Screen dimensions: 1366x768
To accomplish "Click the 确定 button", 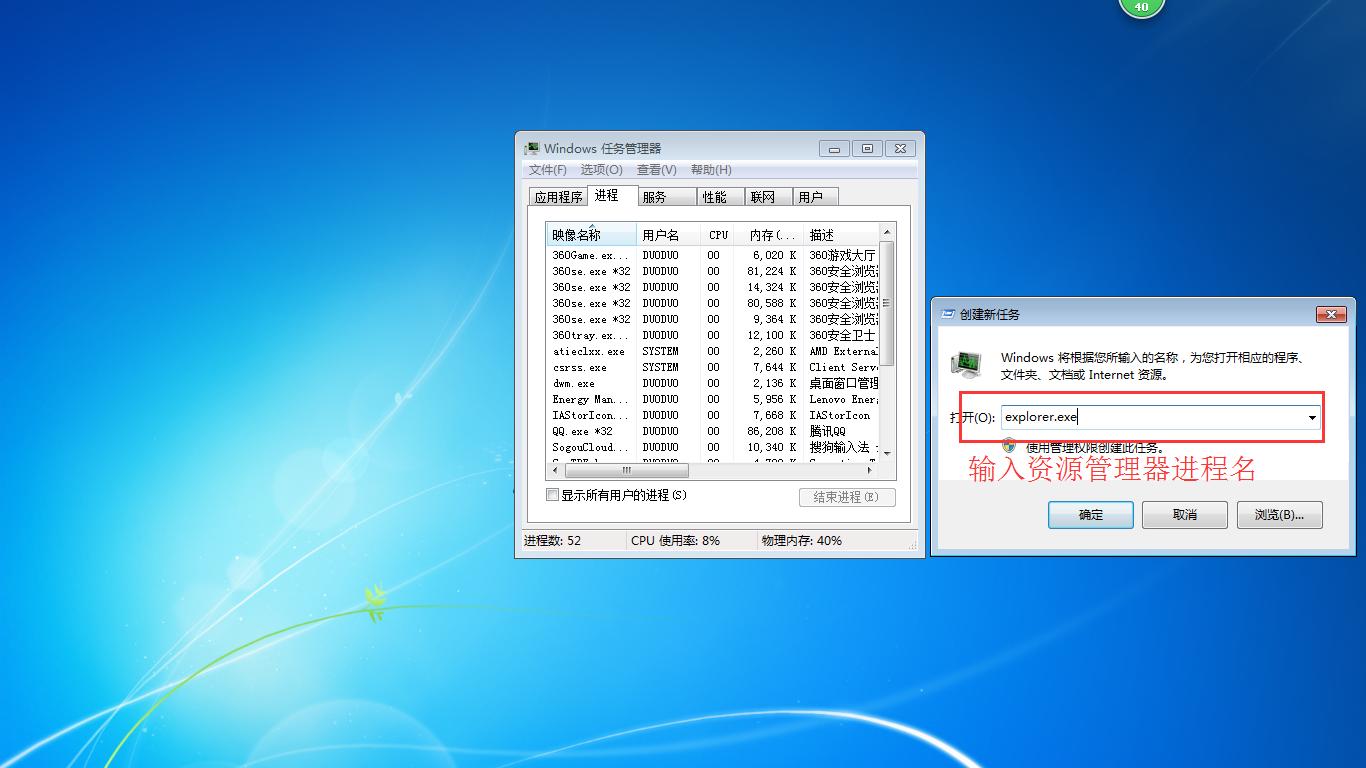I will tap(1089, 514).
